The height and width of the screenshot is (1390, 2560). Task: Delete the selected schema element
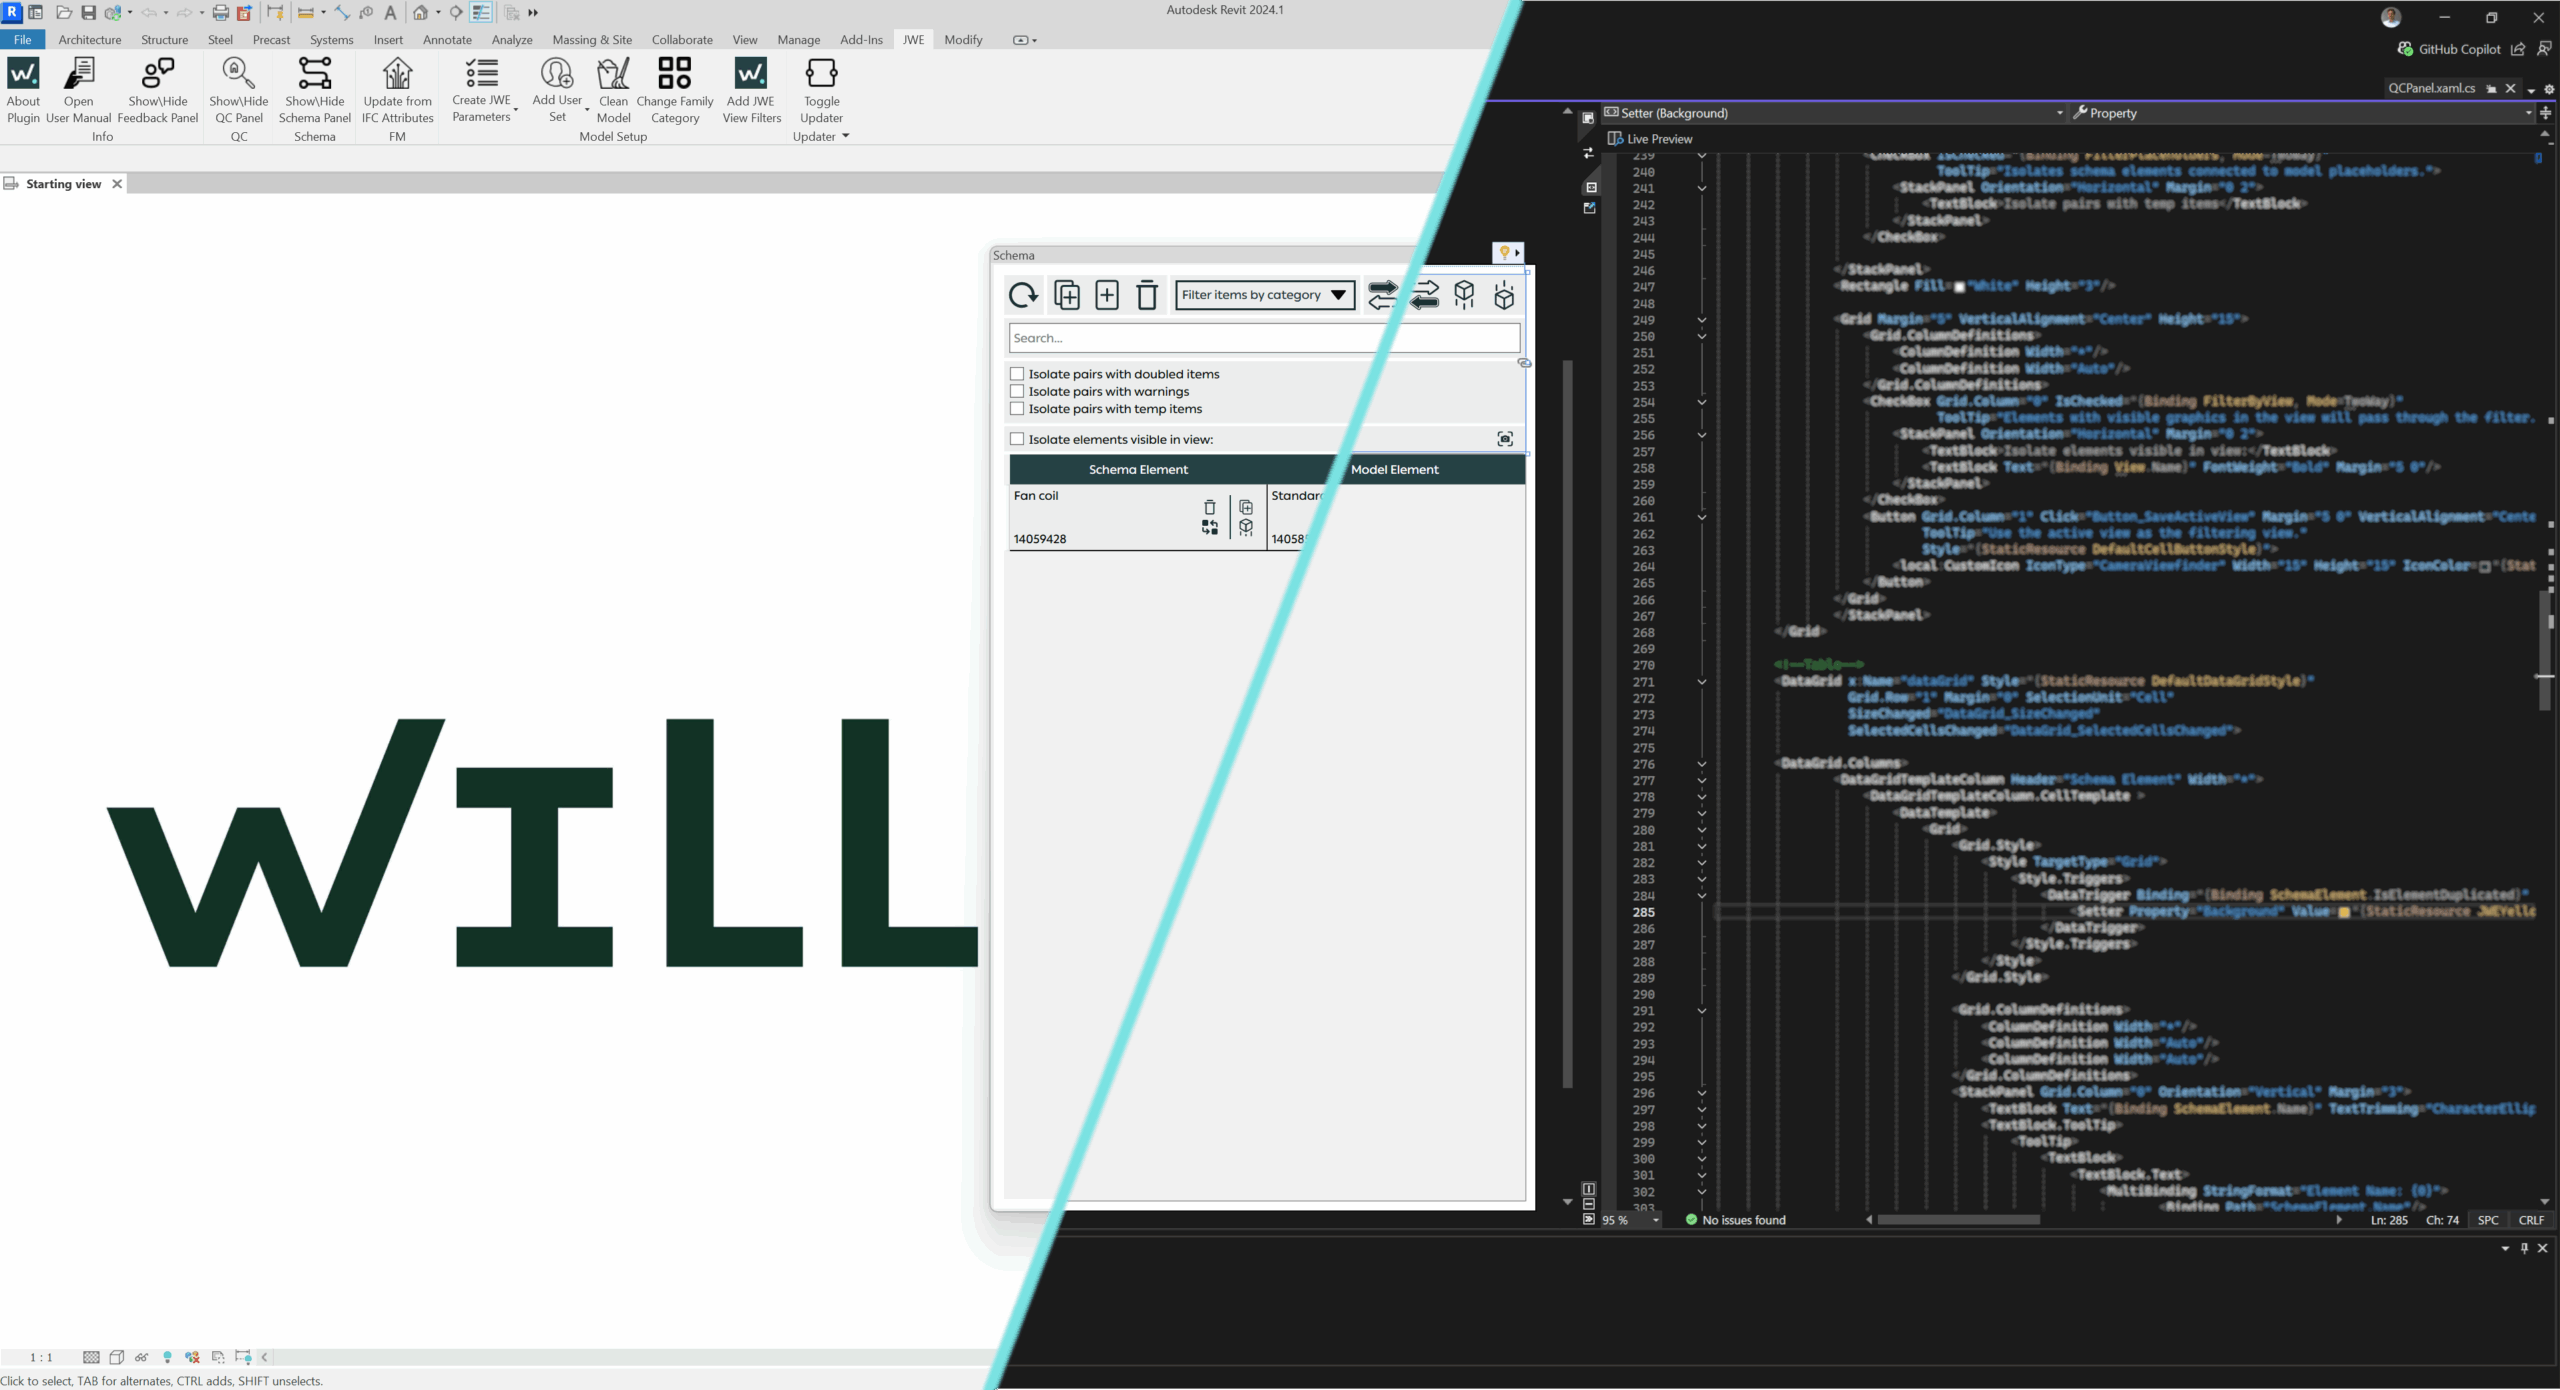(x=1146, y=294)
